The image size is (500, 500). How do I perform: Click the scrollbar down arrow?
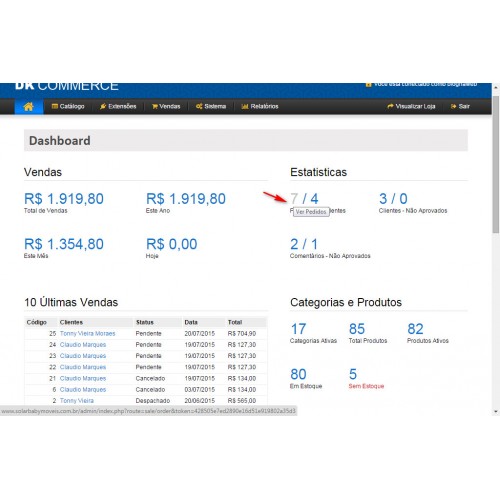coord(496,412)
